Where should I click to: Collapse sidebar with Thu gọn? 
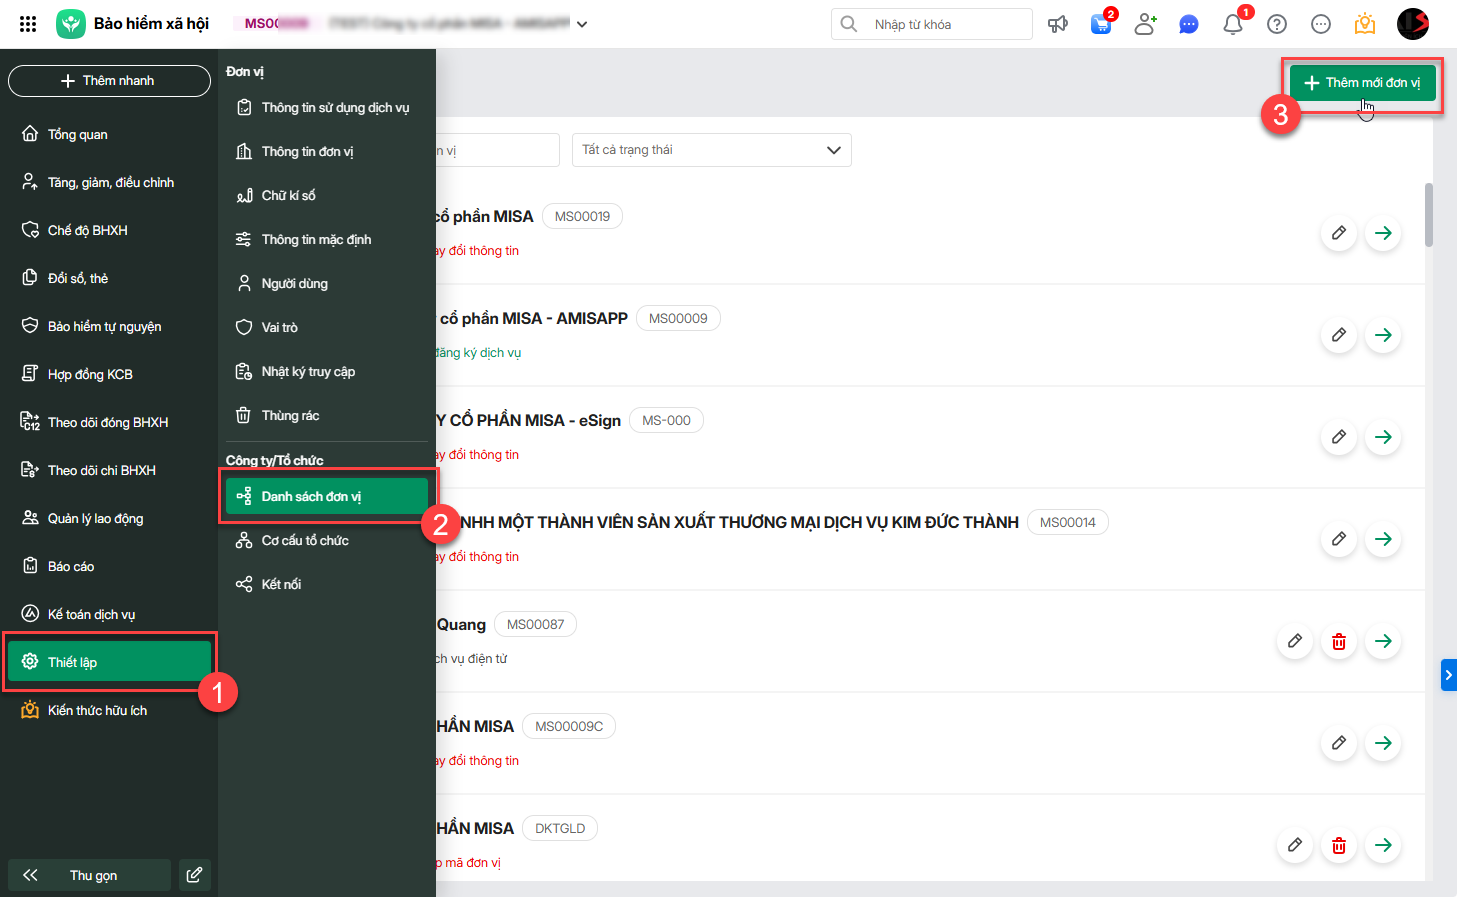90,875
